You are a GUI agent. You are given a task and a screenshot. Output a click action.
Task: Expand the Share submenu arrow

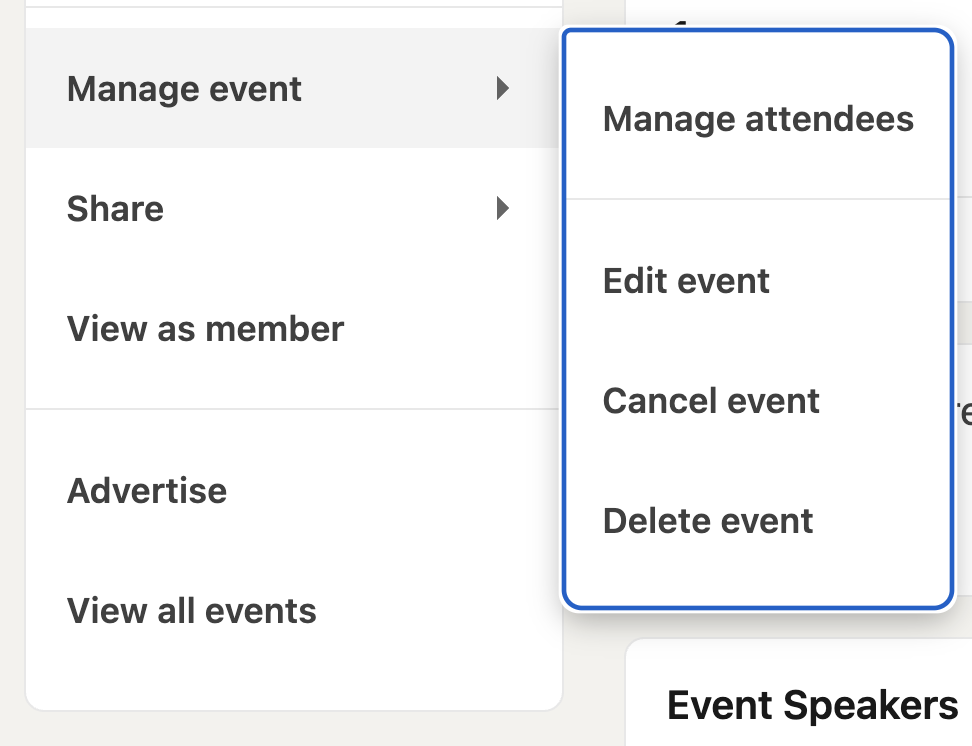click(x=503, y=209)
